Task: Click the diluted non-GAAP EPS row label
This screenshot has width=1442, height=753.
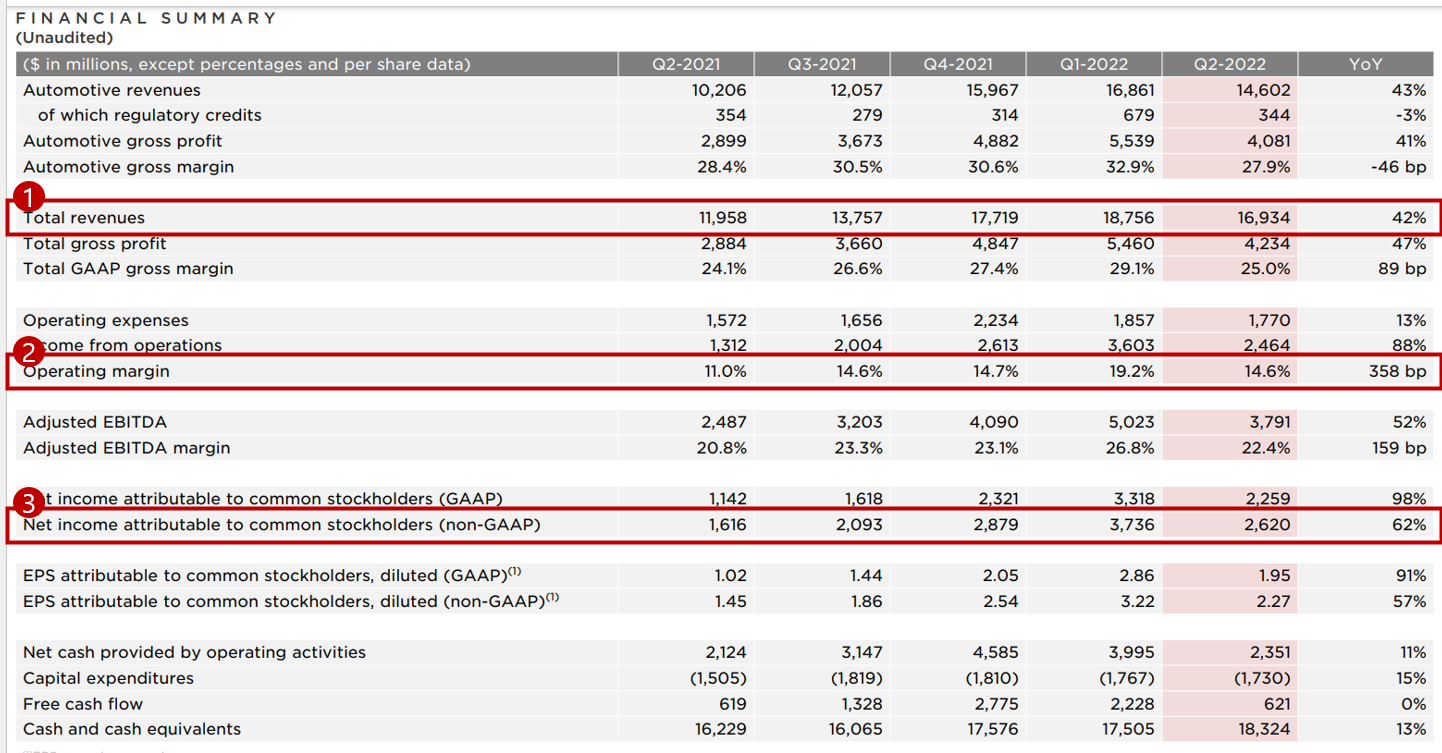Action: click(x=291, y=601)
